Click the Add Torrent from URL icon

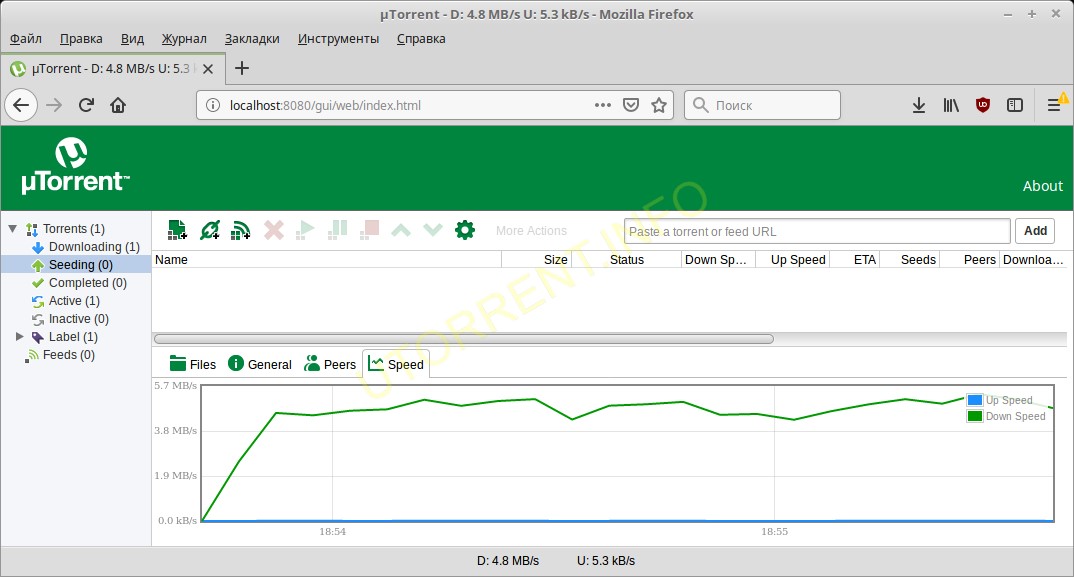coord(210,230)
